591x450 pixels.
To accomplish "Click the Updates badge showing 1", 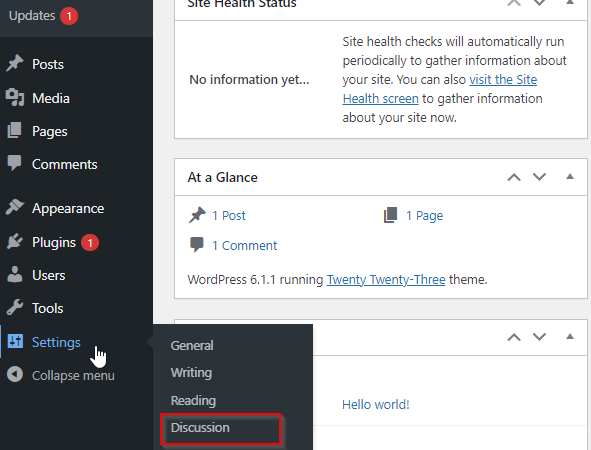I will [x=69, y=16].
